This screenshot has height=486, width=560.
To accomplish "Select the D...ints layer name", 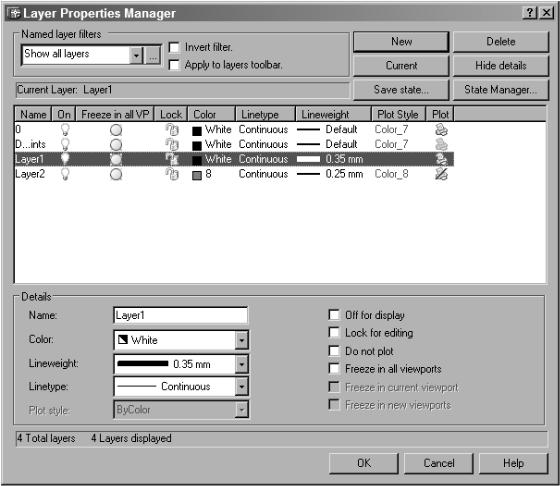I will pos(30,144).
